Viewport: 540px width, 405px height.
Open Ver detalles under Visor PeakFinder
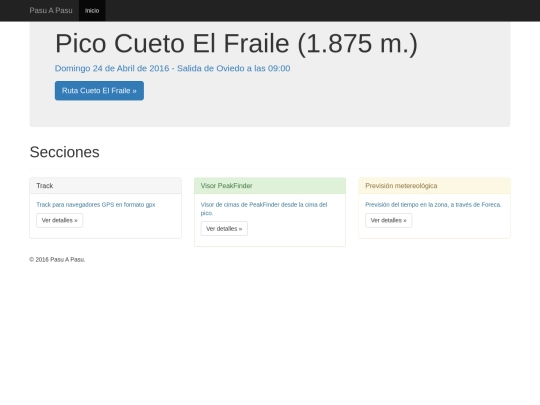pyautogui.click(x=224, y=229)
